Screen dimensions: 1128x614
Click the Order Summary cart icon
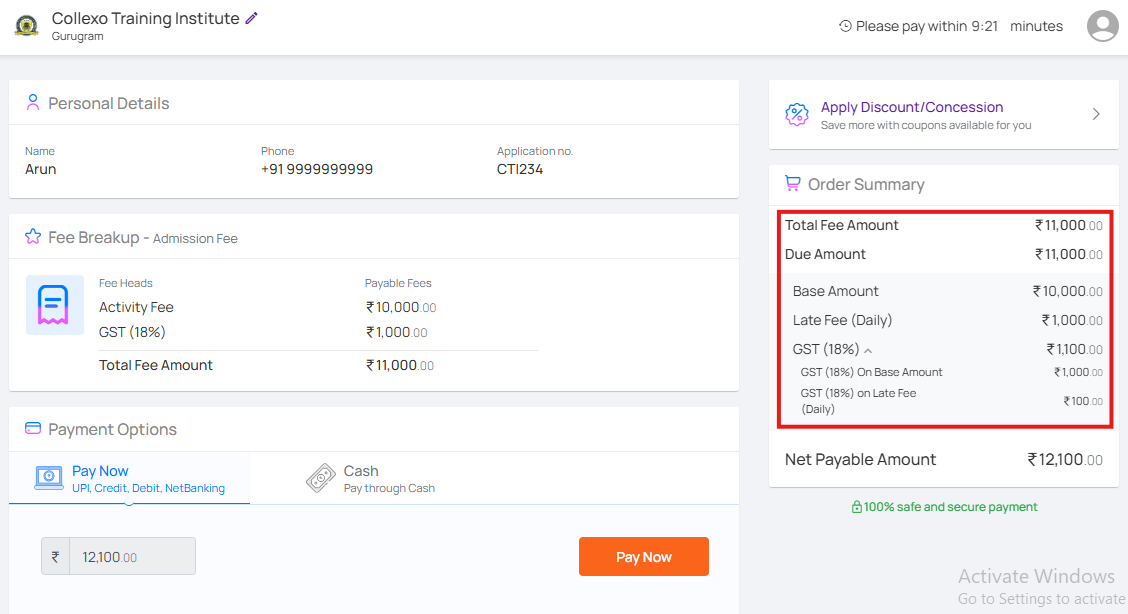click(792, 184)
